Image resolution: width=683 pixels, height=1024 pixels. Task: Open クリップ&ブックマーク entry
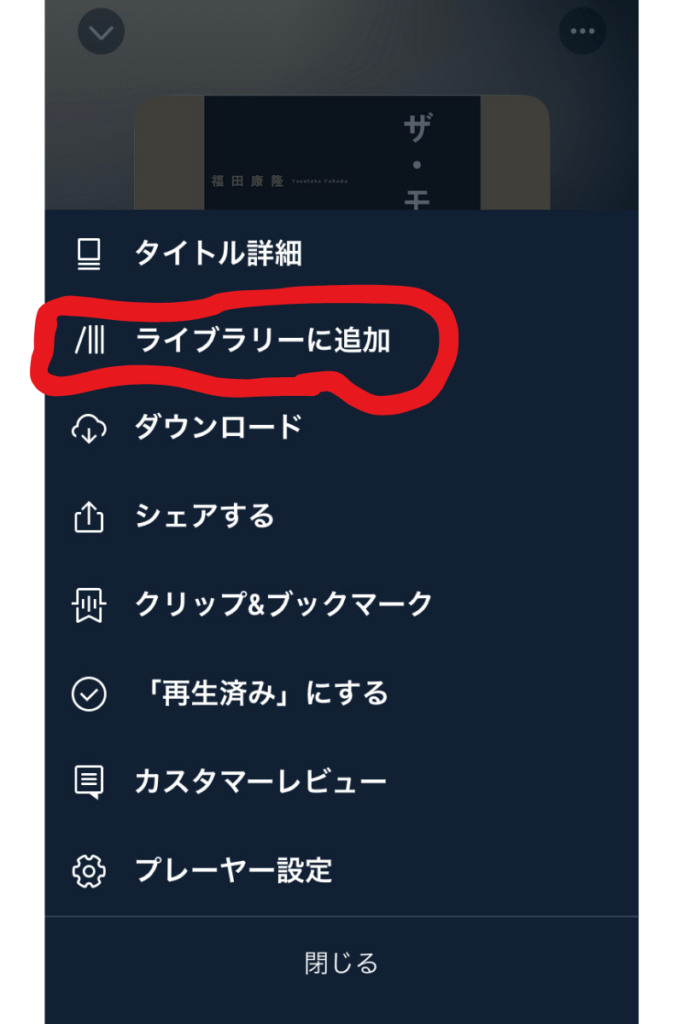(x=342, y=605)
